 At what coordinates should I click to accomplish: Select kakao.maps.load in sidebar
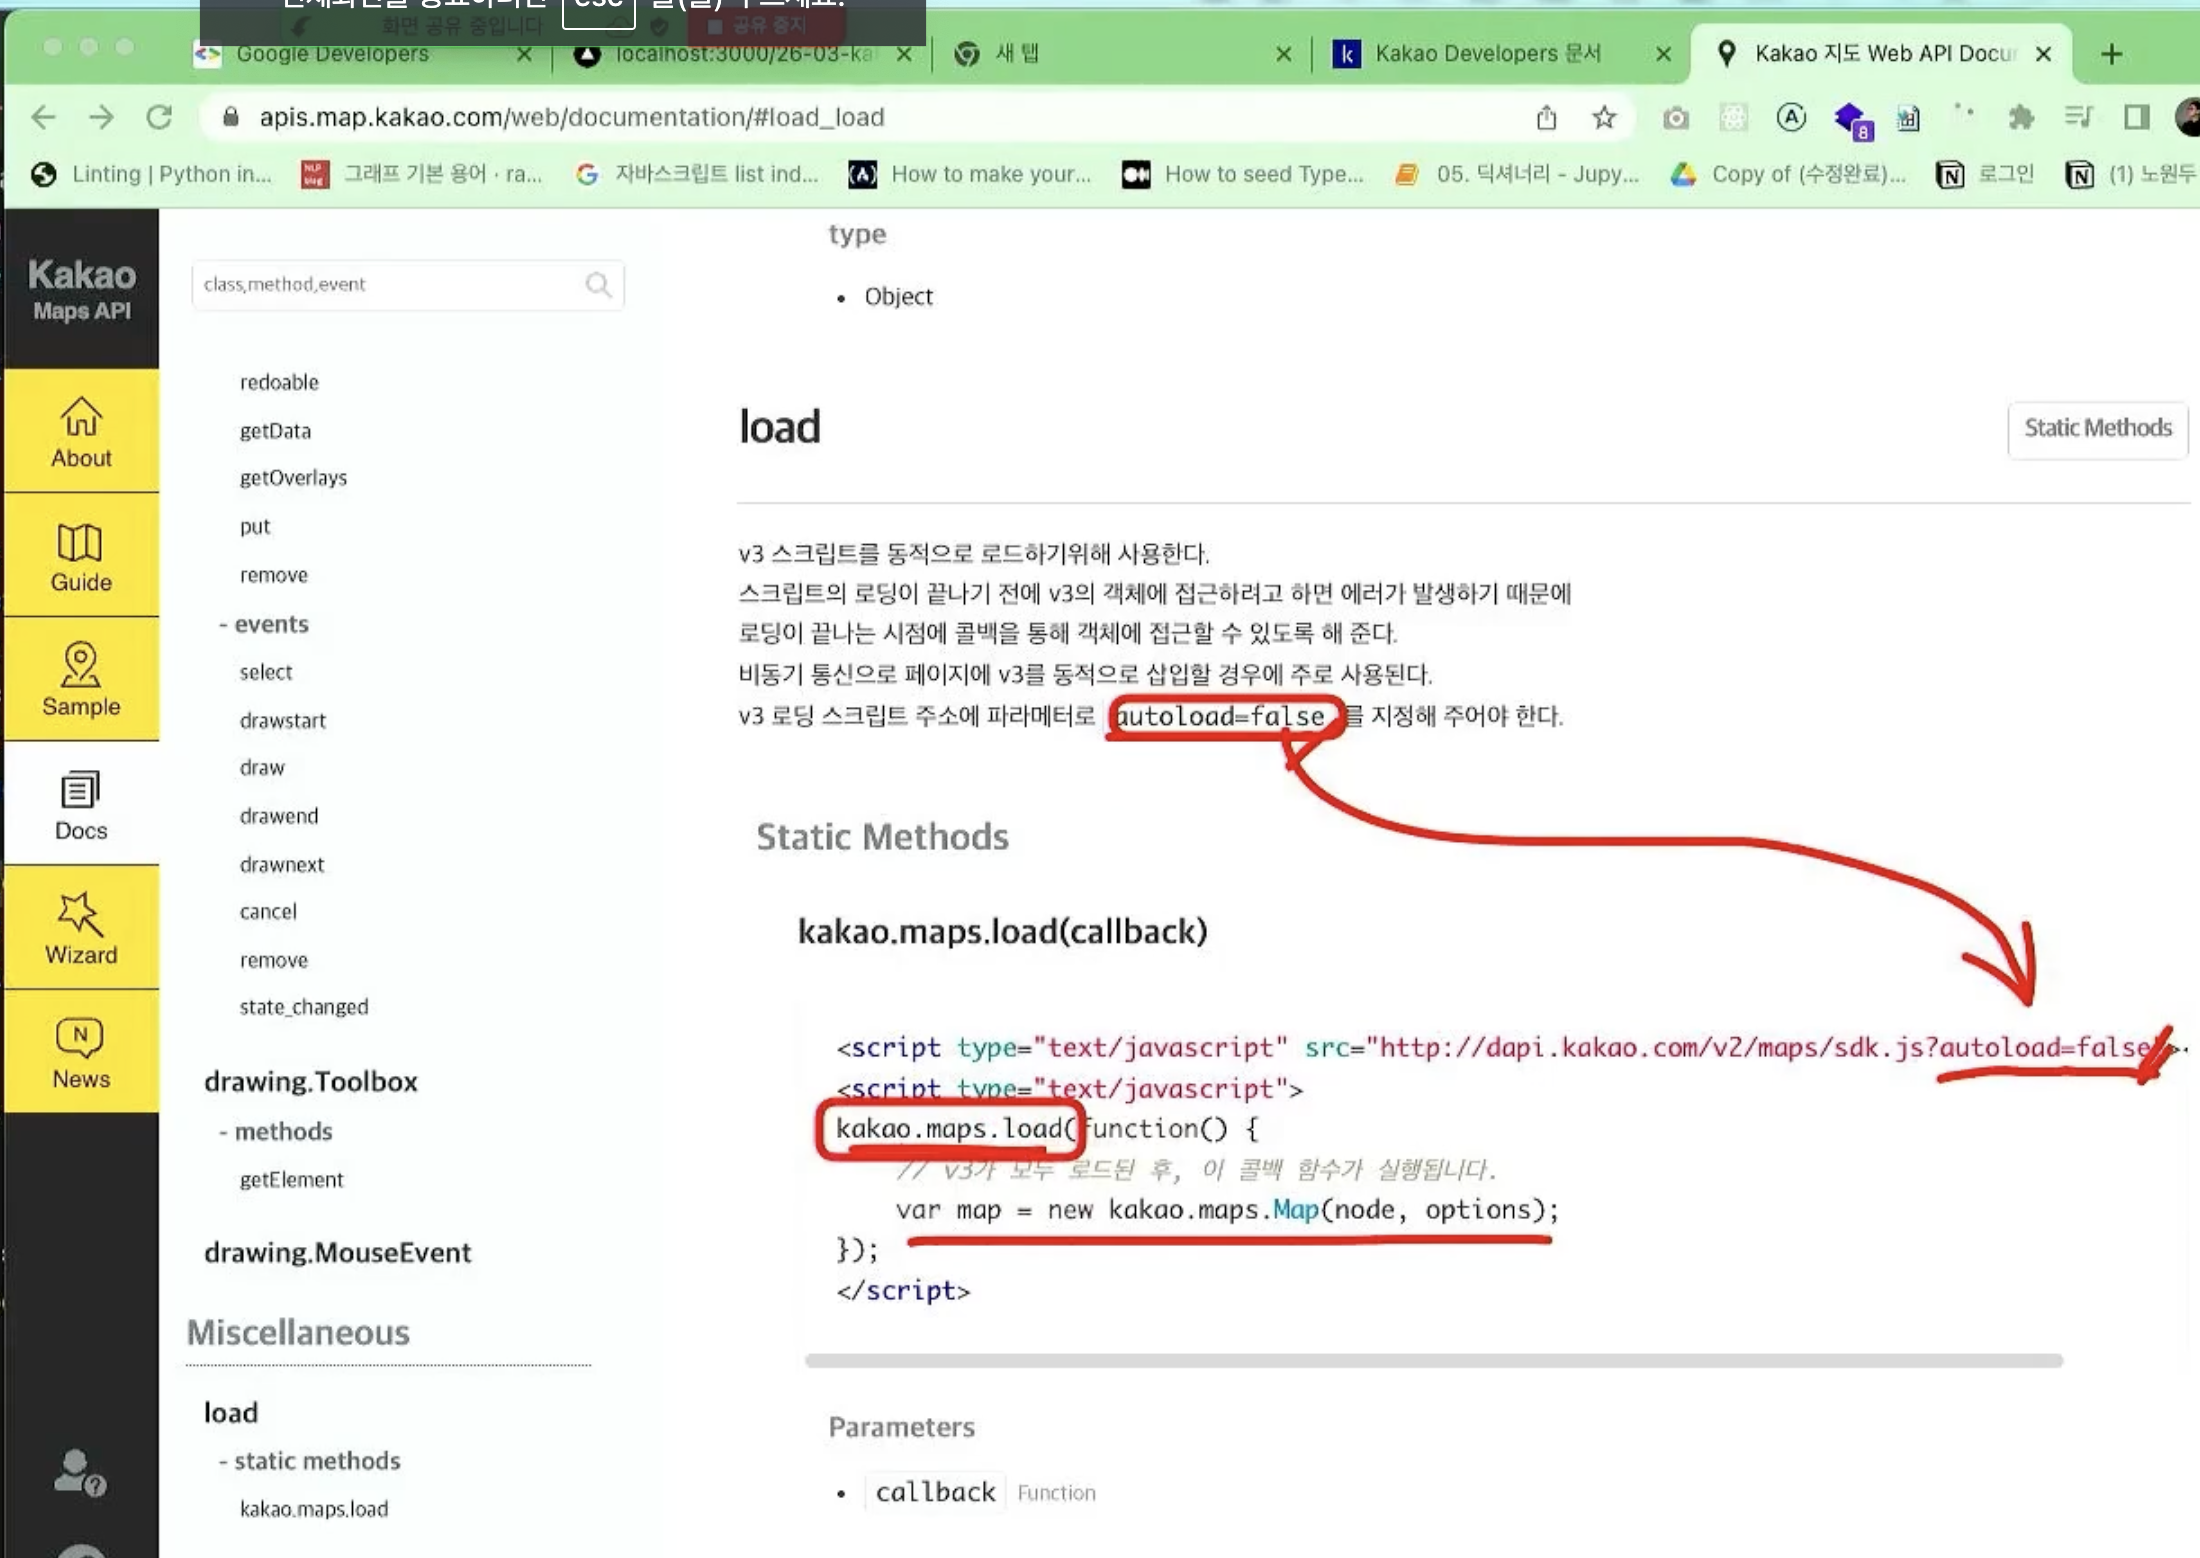coord(314,1509)
